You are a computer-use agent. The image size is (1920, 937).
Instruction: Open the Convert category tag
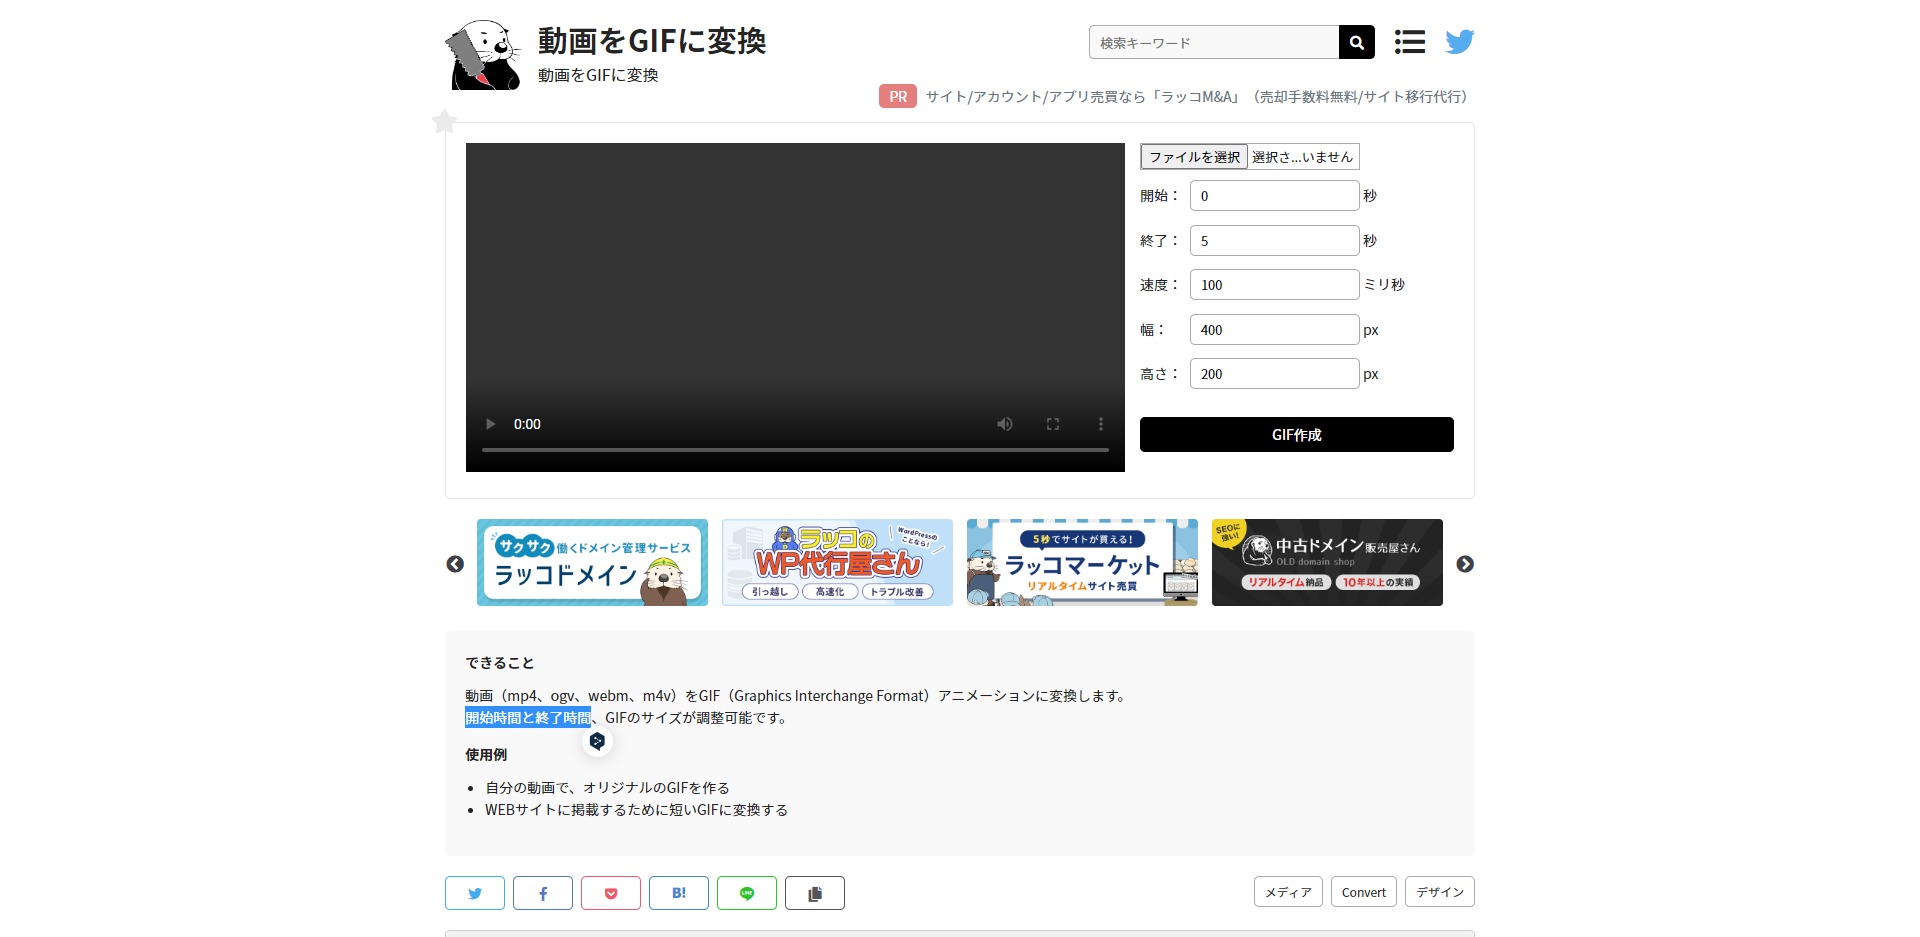(1363, 892)
